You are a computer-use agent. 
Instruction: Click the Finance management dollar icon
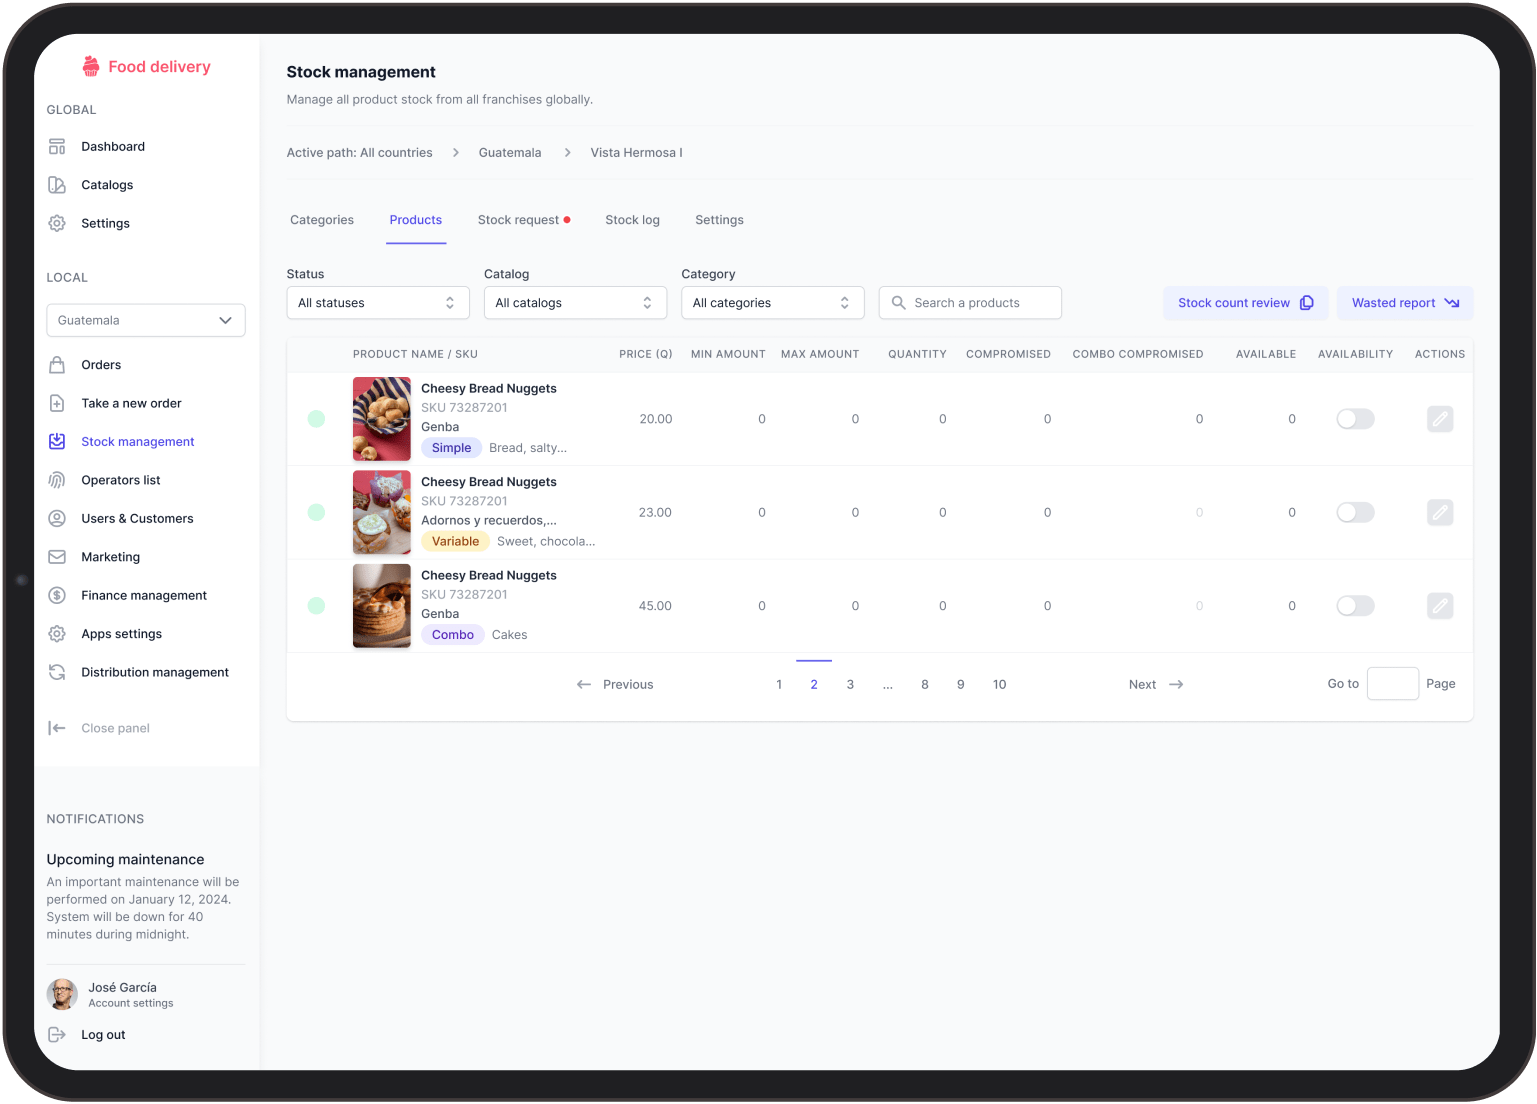coord(57,595)
